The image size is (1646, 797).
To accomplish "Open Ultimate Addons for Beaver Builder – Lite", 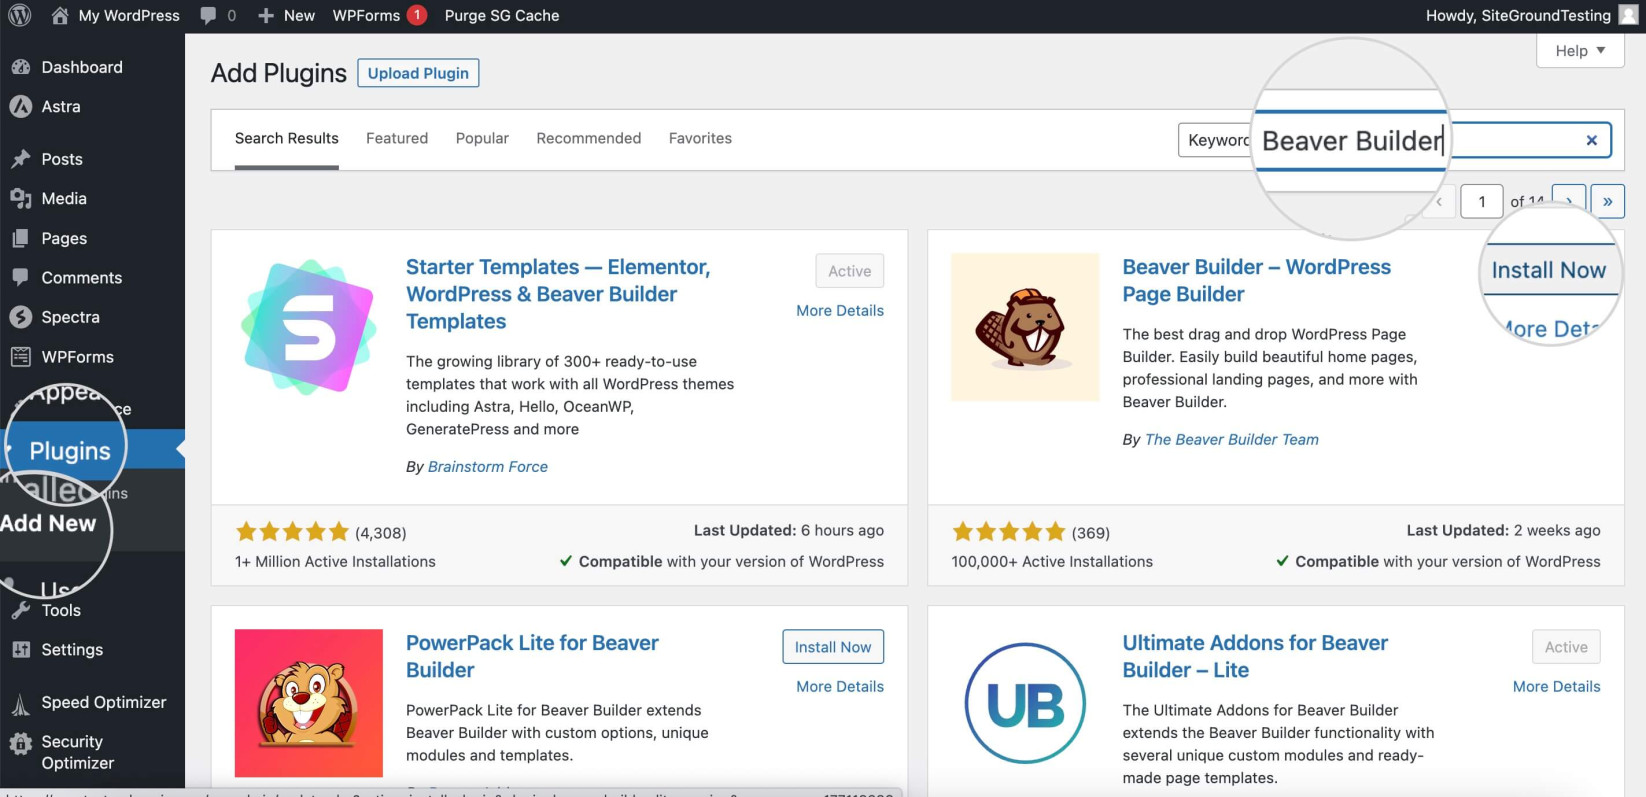I will [1255, 657].
